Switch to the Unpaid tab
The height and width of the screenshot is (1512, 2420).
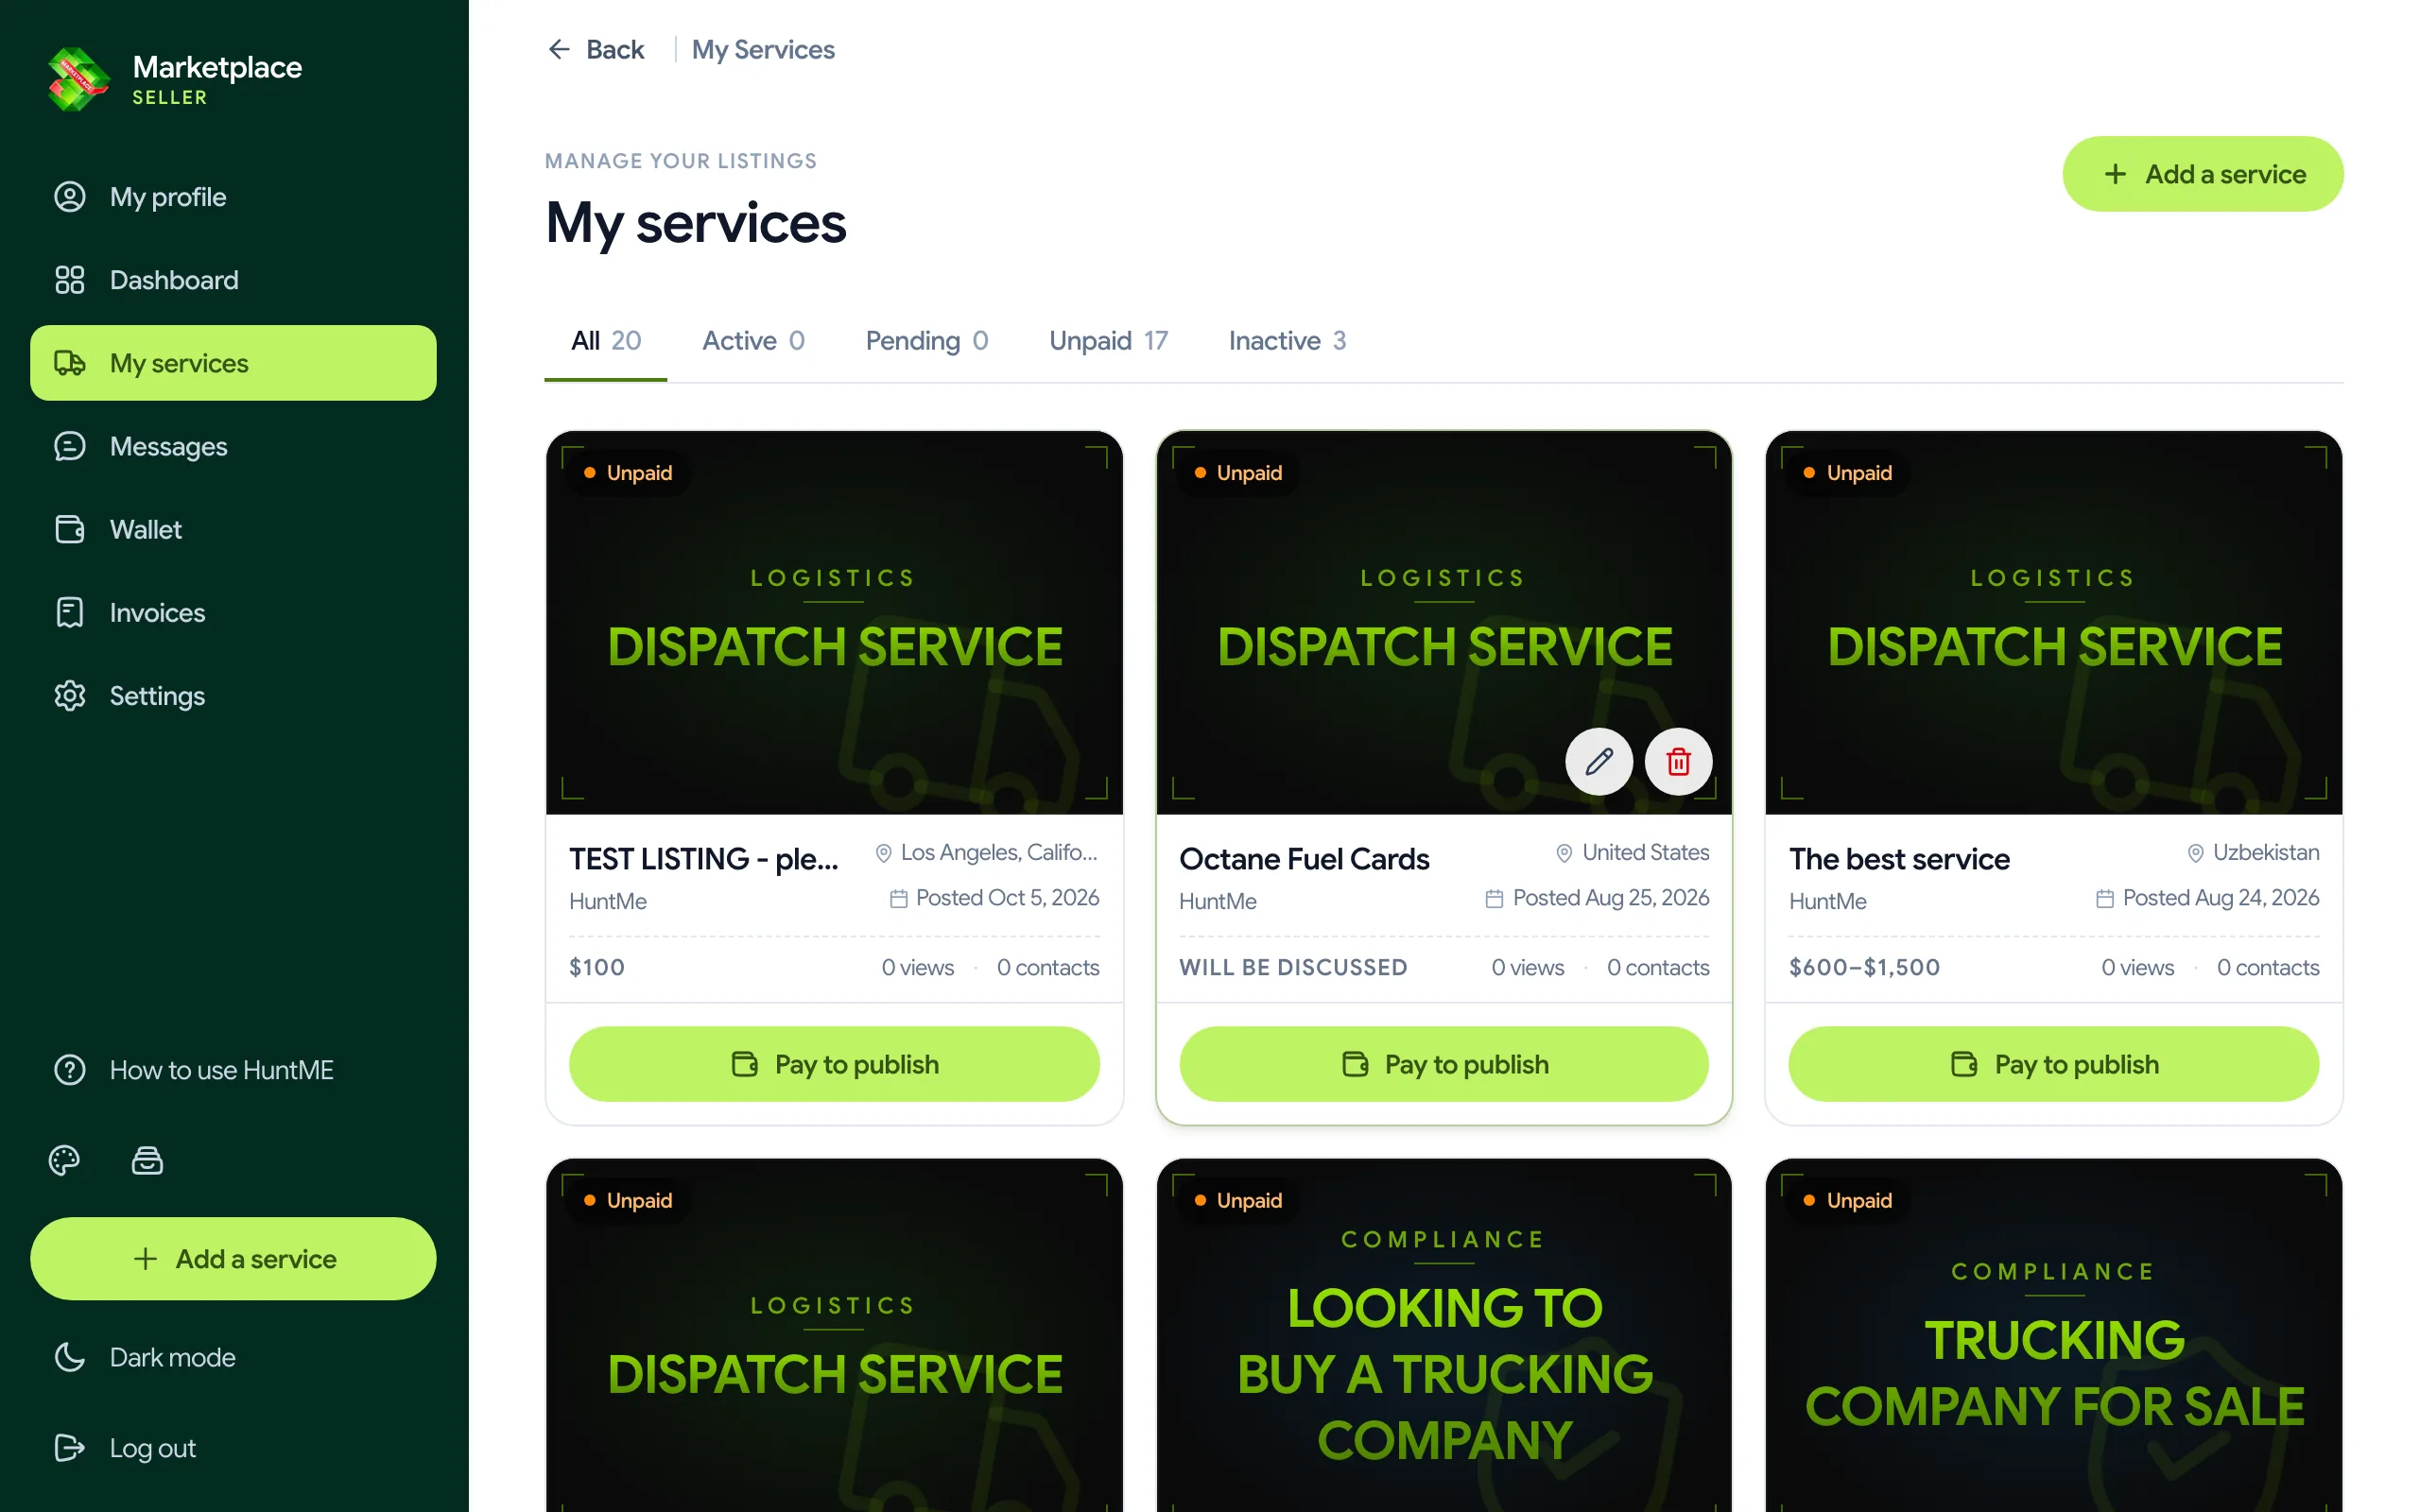1108,341
